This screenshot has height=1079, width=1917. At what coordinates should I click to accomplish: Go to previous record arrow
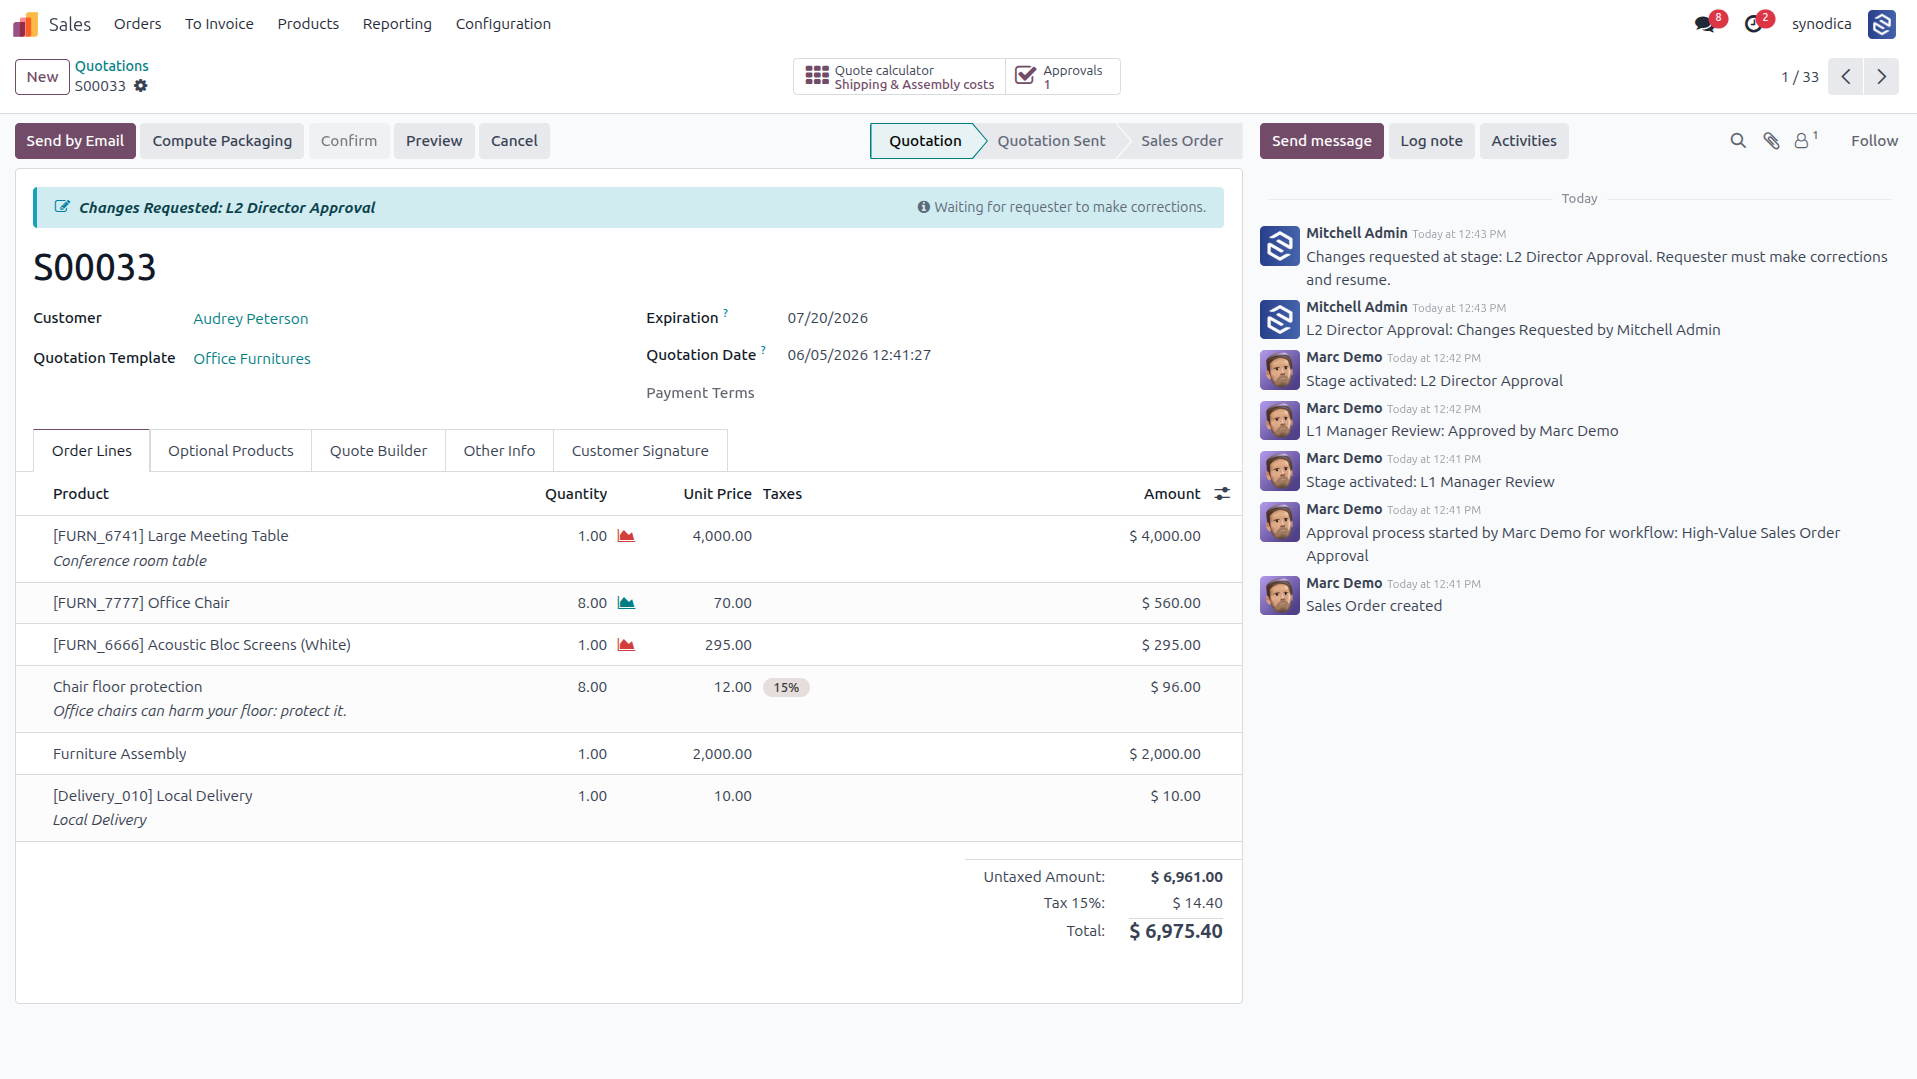[1846, 77]
